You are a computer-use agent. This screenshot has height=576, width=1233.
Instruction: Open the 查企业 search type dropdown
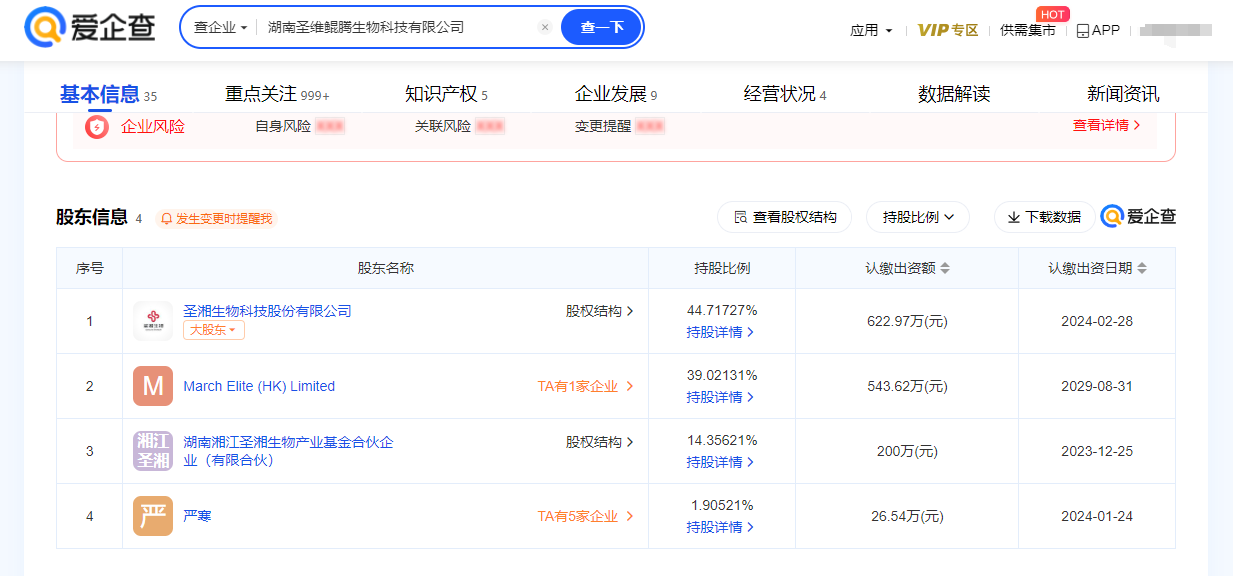(x=220, y=27)
